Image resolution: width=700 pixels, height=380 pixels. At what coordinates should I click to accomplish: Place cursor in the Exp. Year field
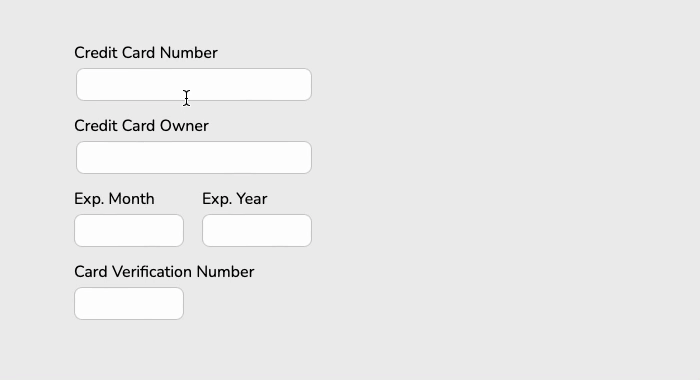pos(257,230)
